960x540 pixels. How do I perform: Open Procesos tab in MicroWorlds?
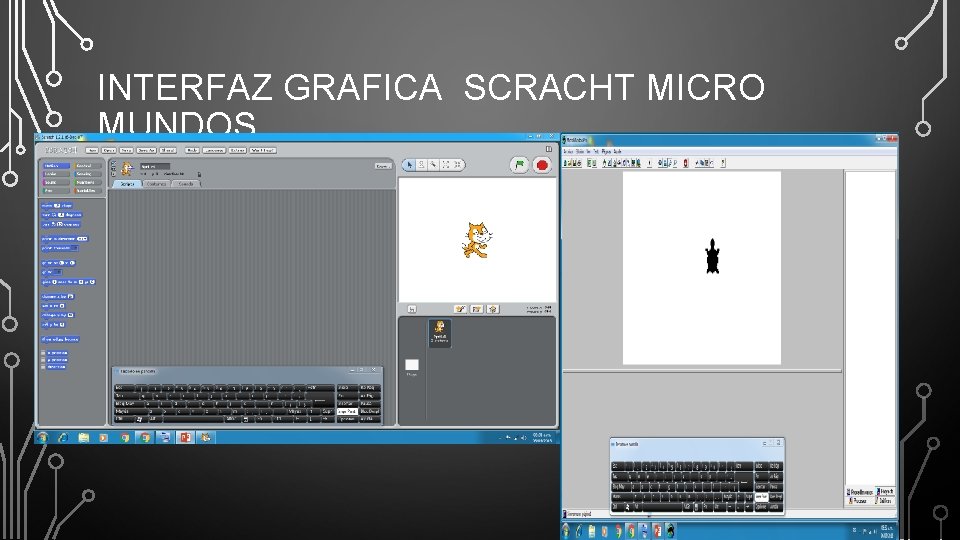[860, 500]
